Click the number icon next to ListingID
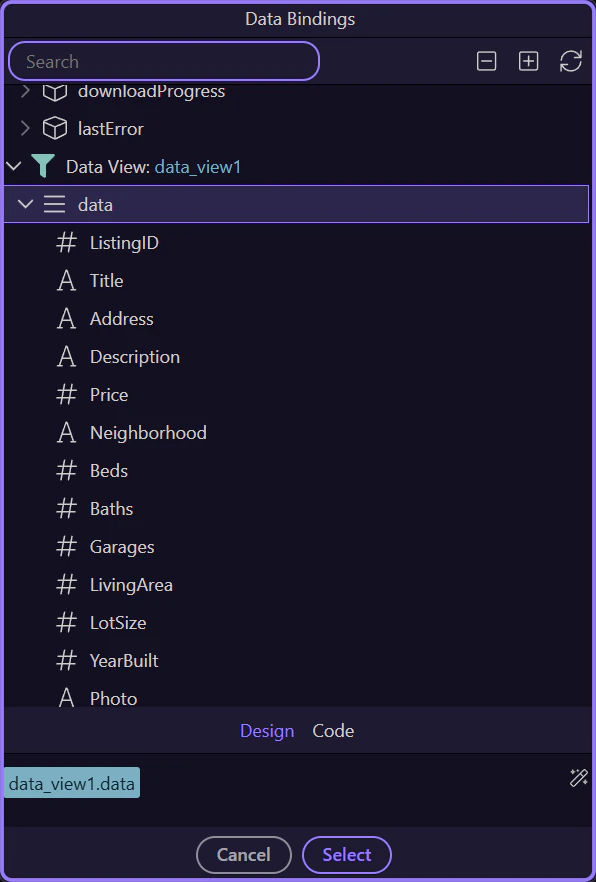 point(66,242)
